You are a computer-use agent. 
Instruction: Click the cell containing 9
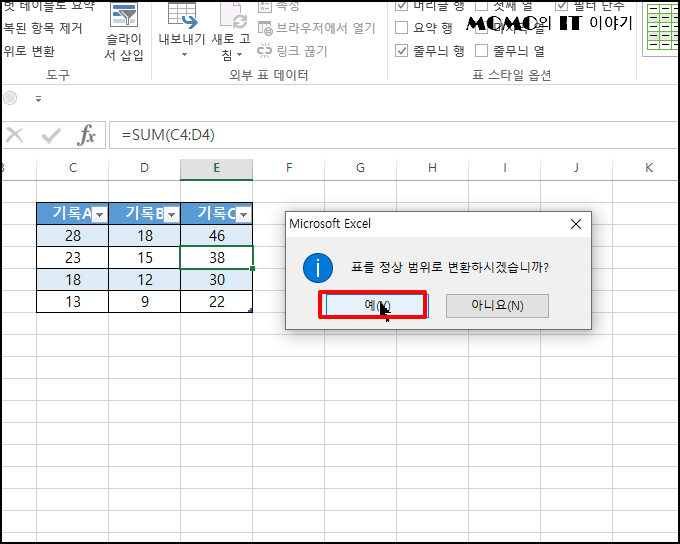pyautogui.click(x=144, y=301)
